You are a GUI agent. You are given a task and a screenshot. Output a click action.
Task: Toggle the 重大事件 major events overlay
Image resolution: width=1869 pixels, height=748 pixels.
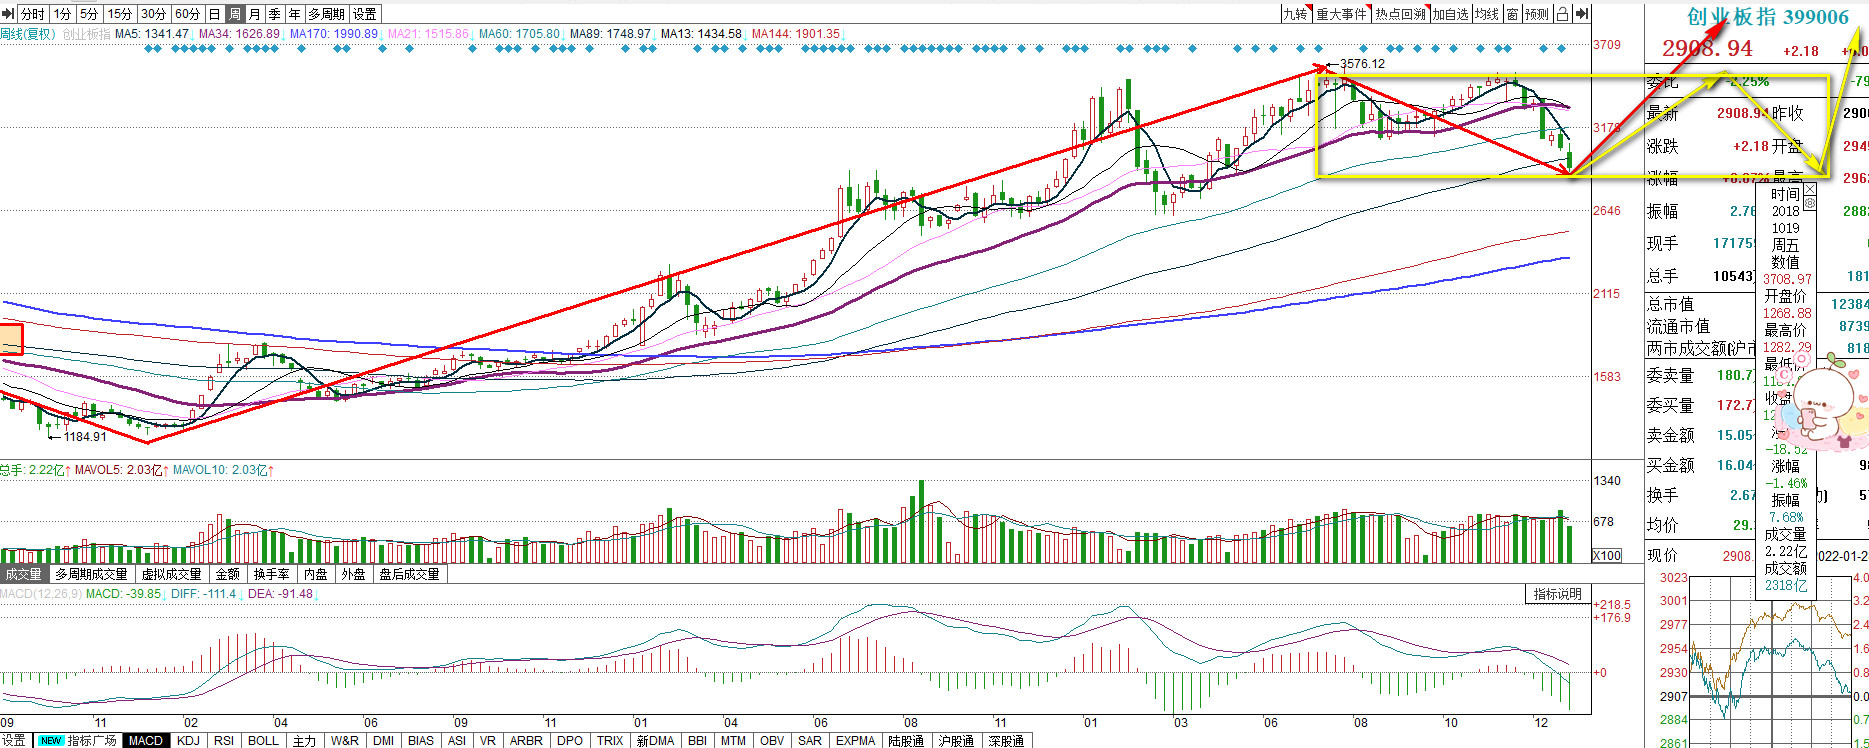(1341, 14)
